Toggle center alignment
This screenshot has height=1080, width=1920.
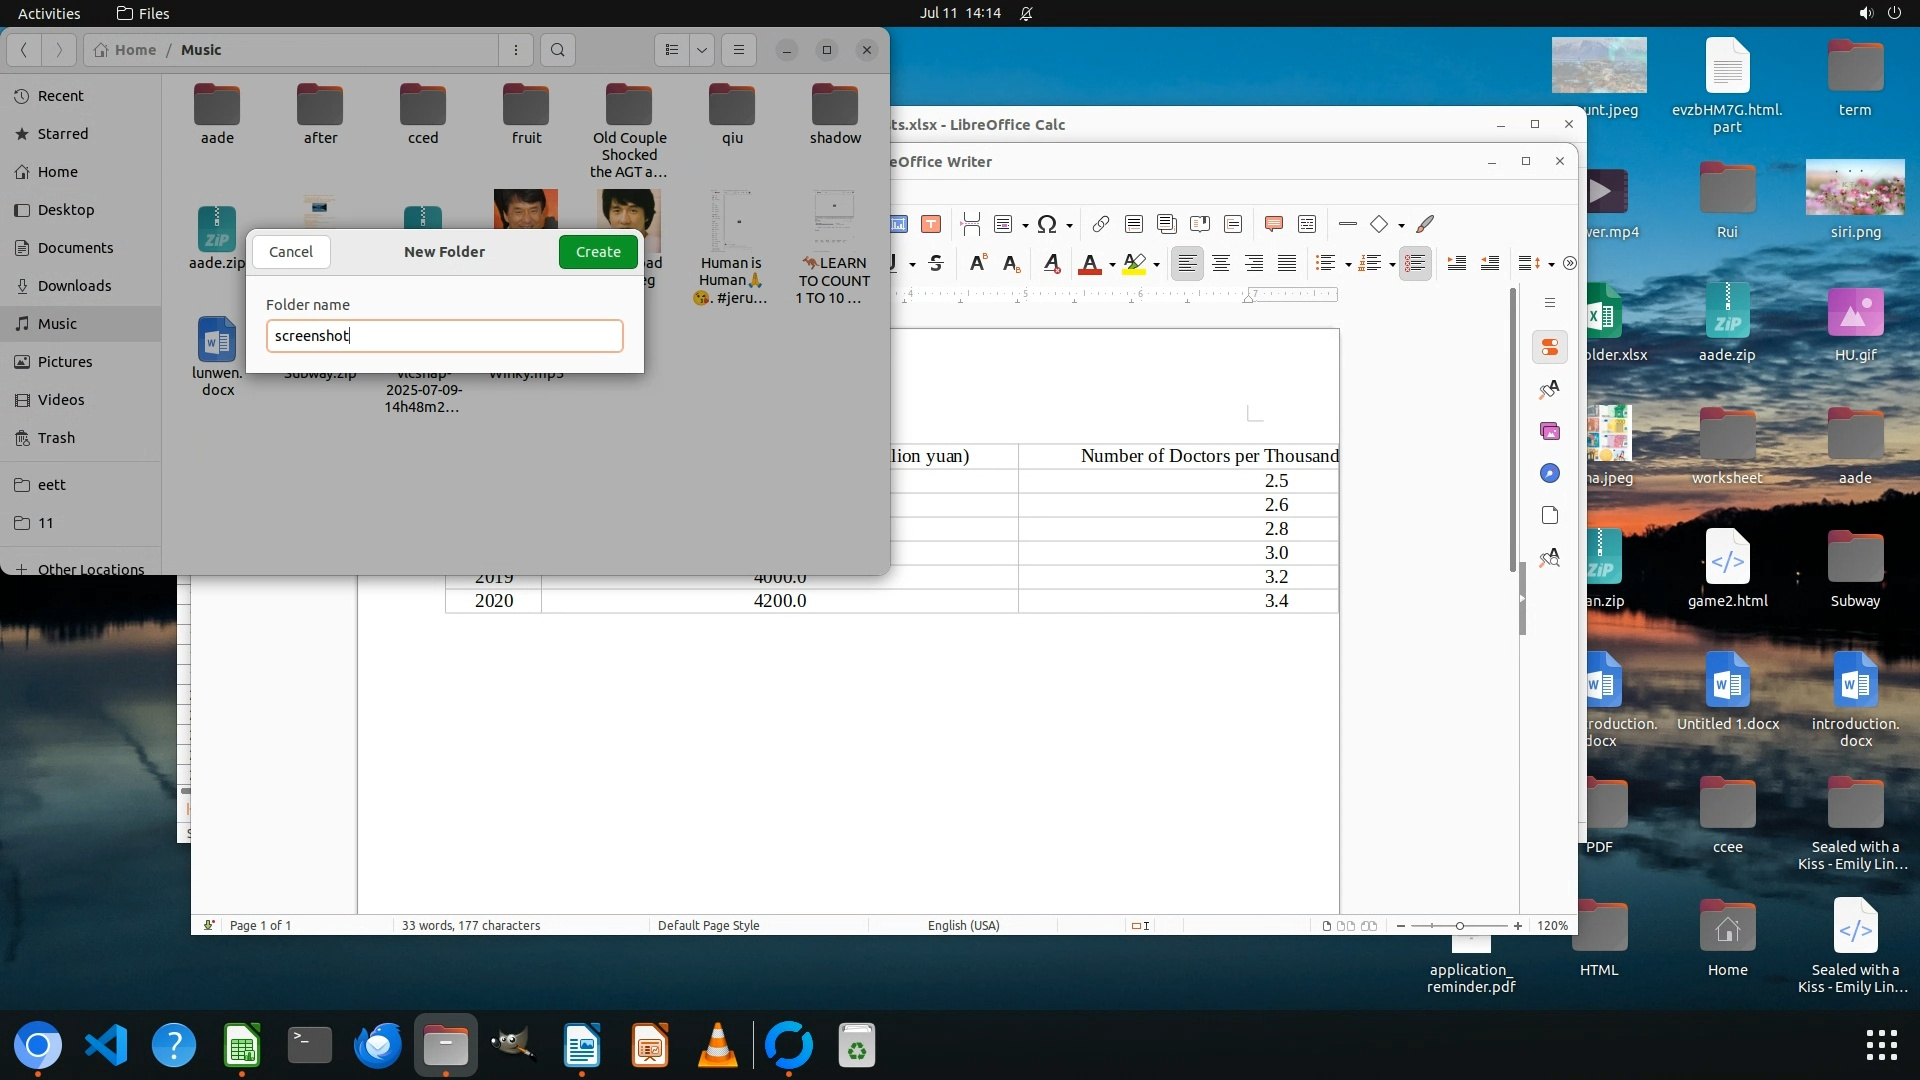click(x=1220, y=263)
